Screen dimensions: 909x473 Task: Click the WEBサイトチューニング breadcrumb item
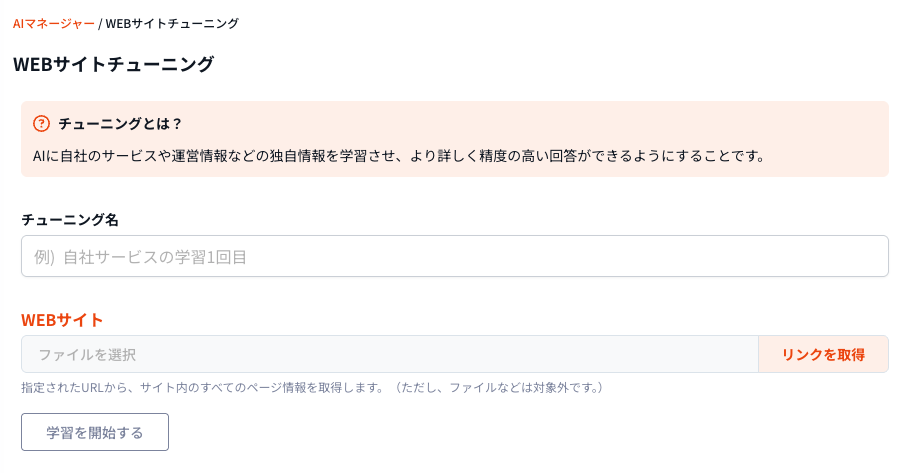(172, 22)
